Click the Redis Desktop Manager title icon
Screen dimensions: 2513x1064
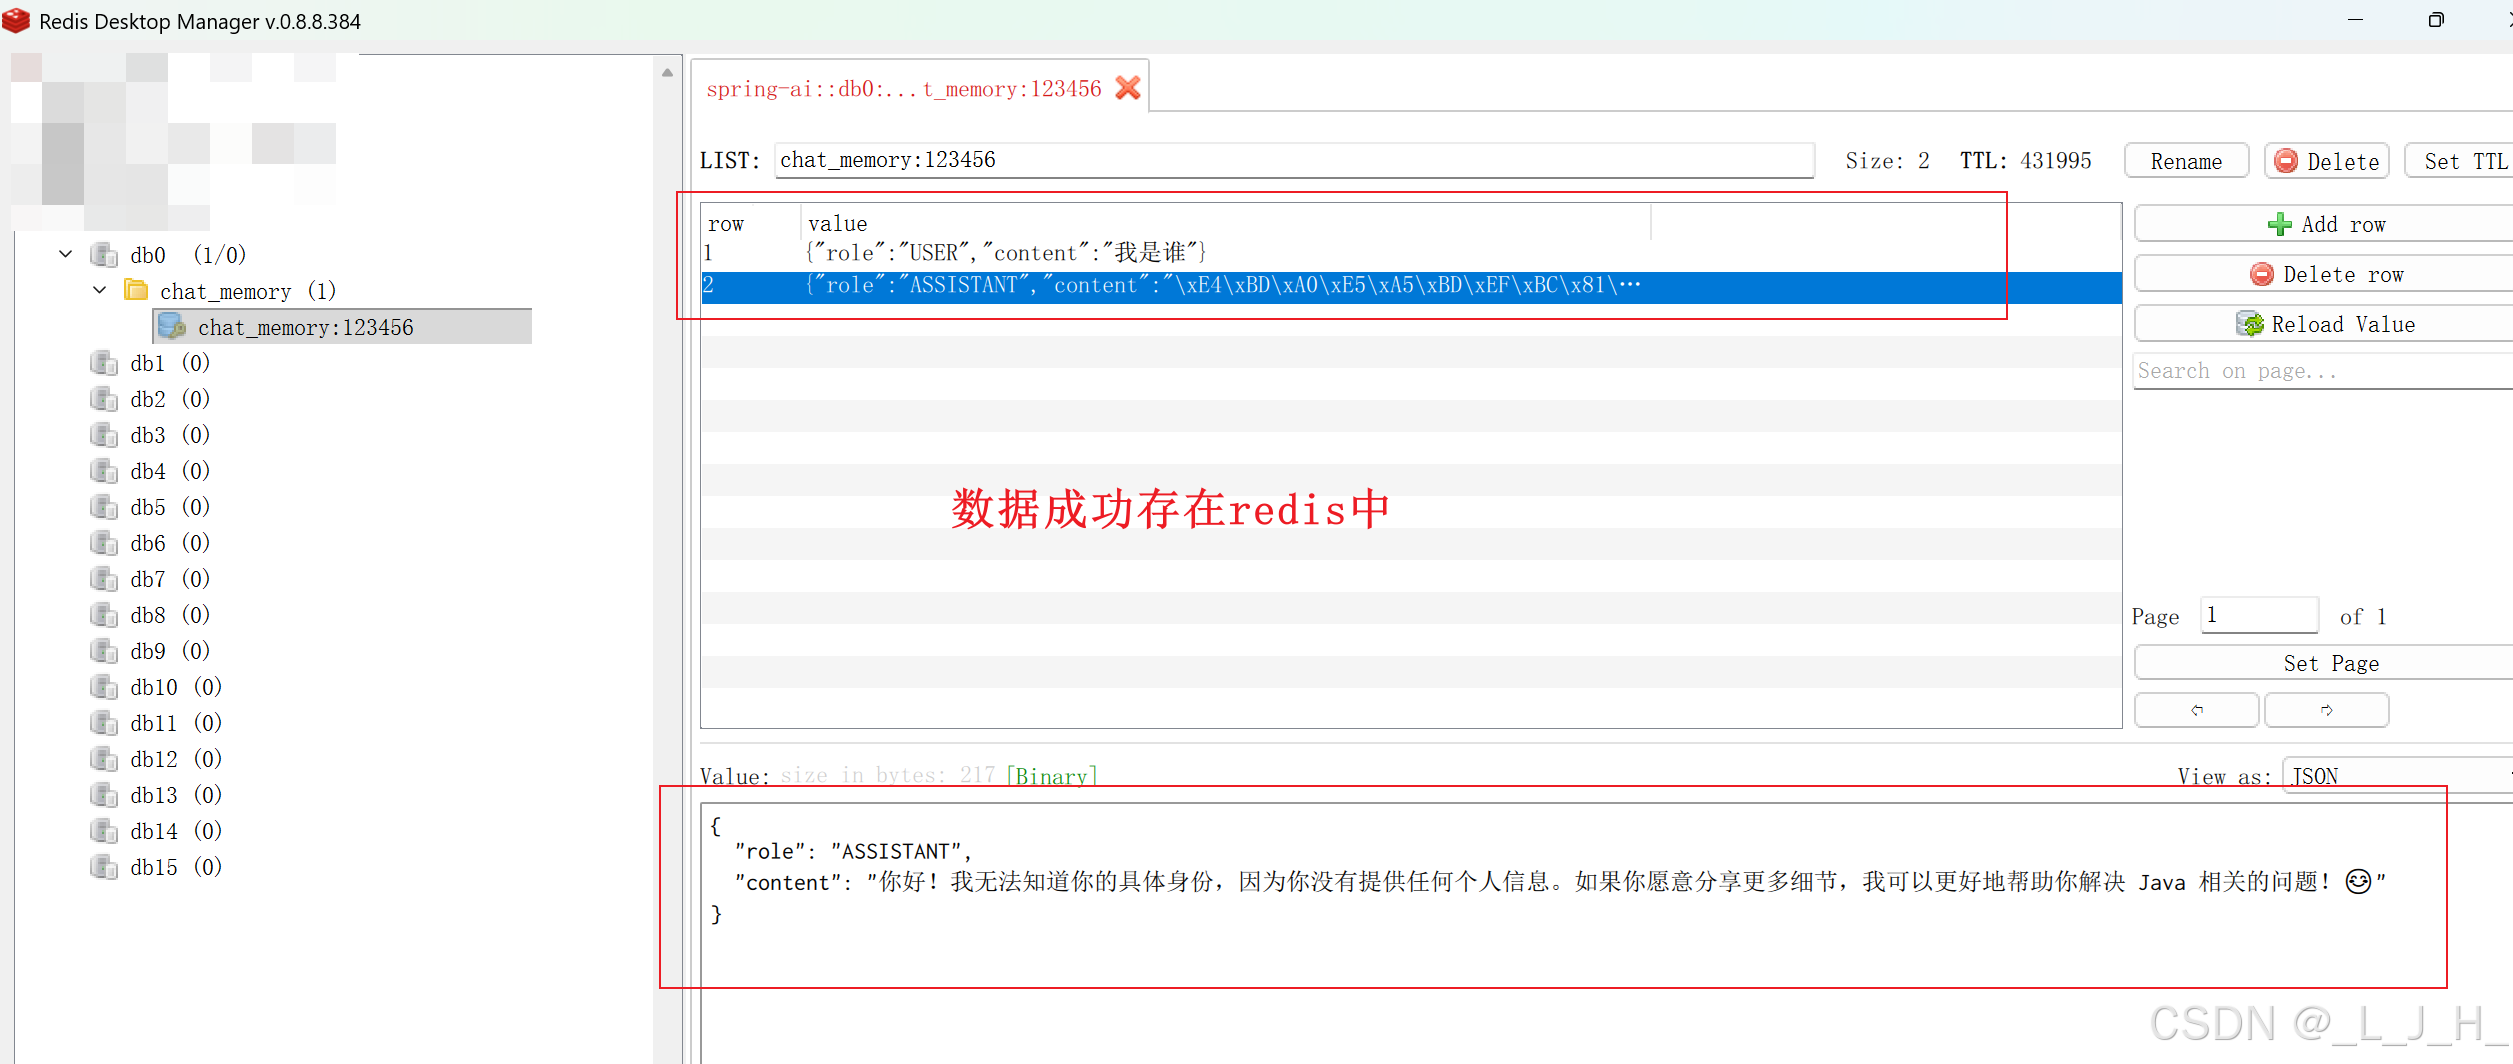[16, 20]
